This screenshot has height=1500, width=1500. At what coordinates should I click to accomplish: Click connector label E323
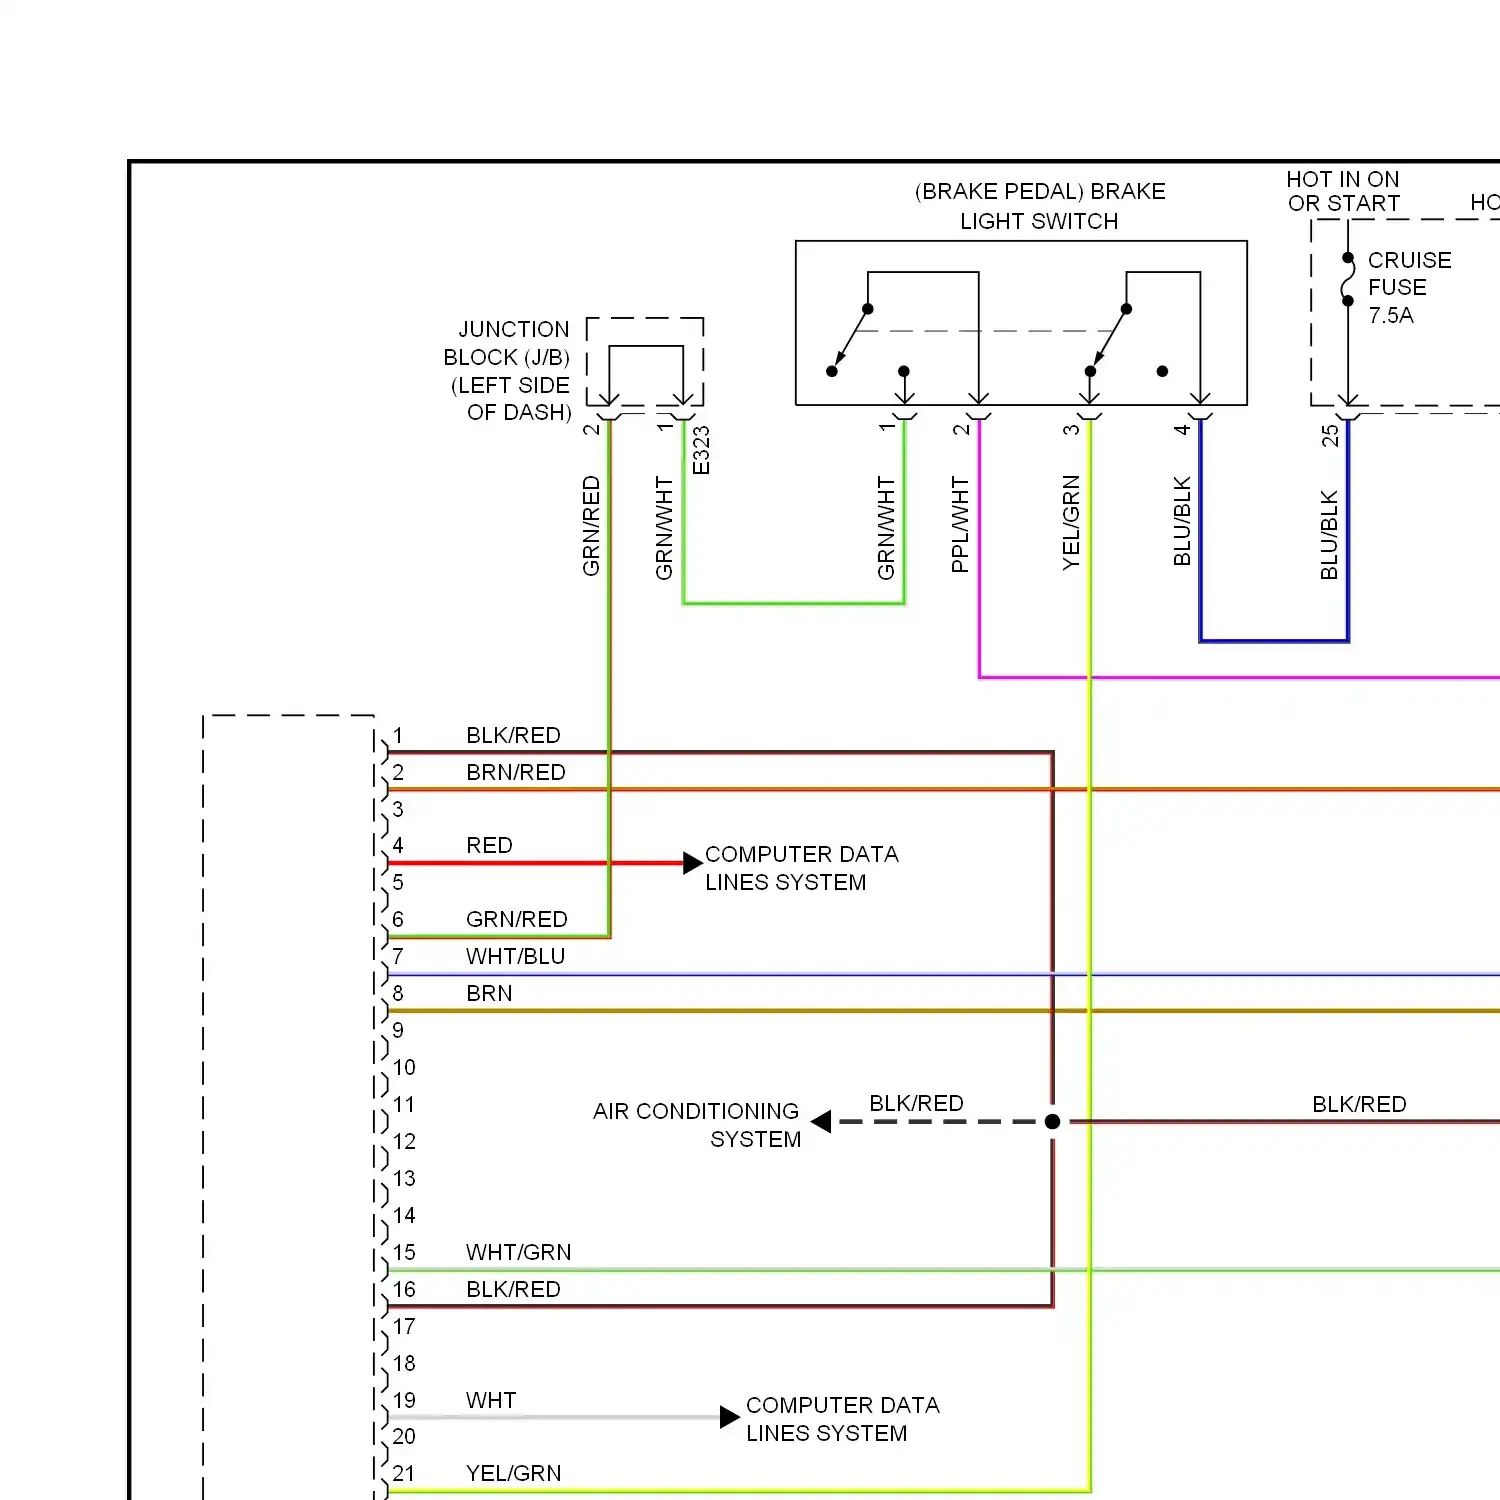click(701, 451)
